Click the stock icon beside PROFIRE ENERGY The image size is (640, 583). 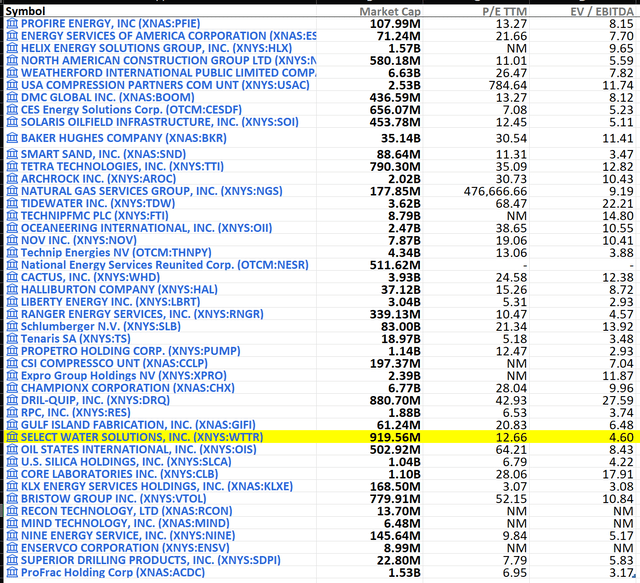tap(12, 24)
